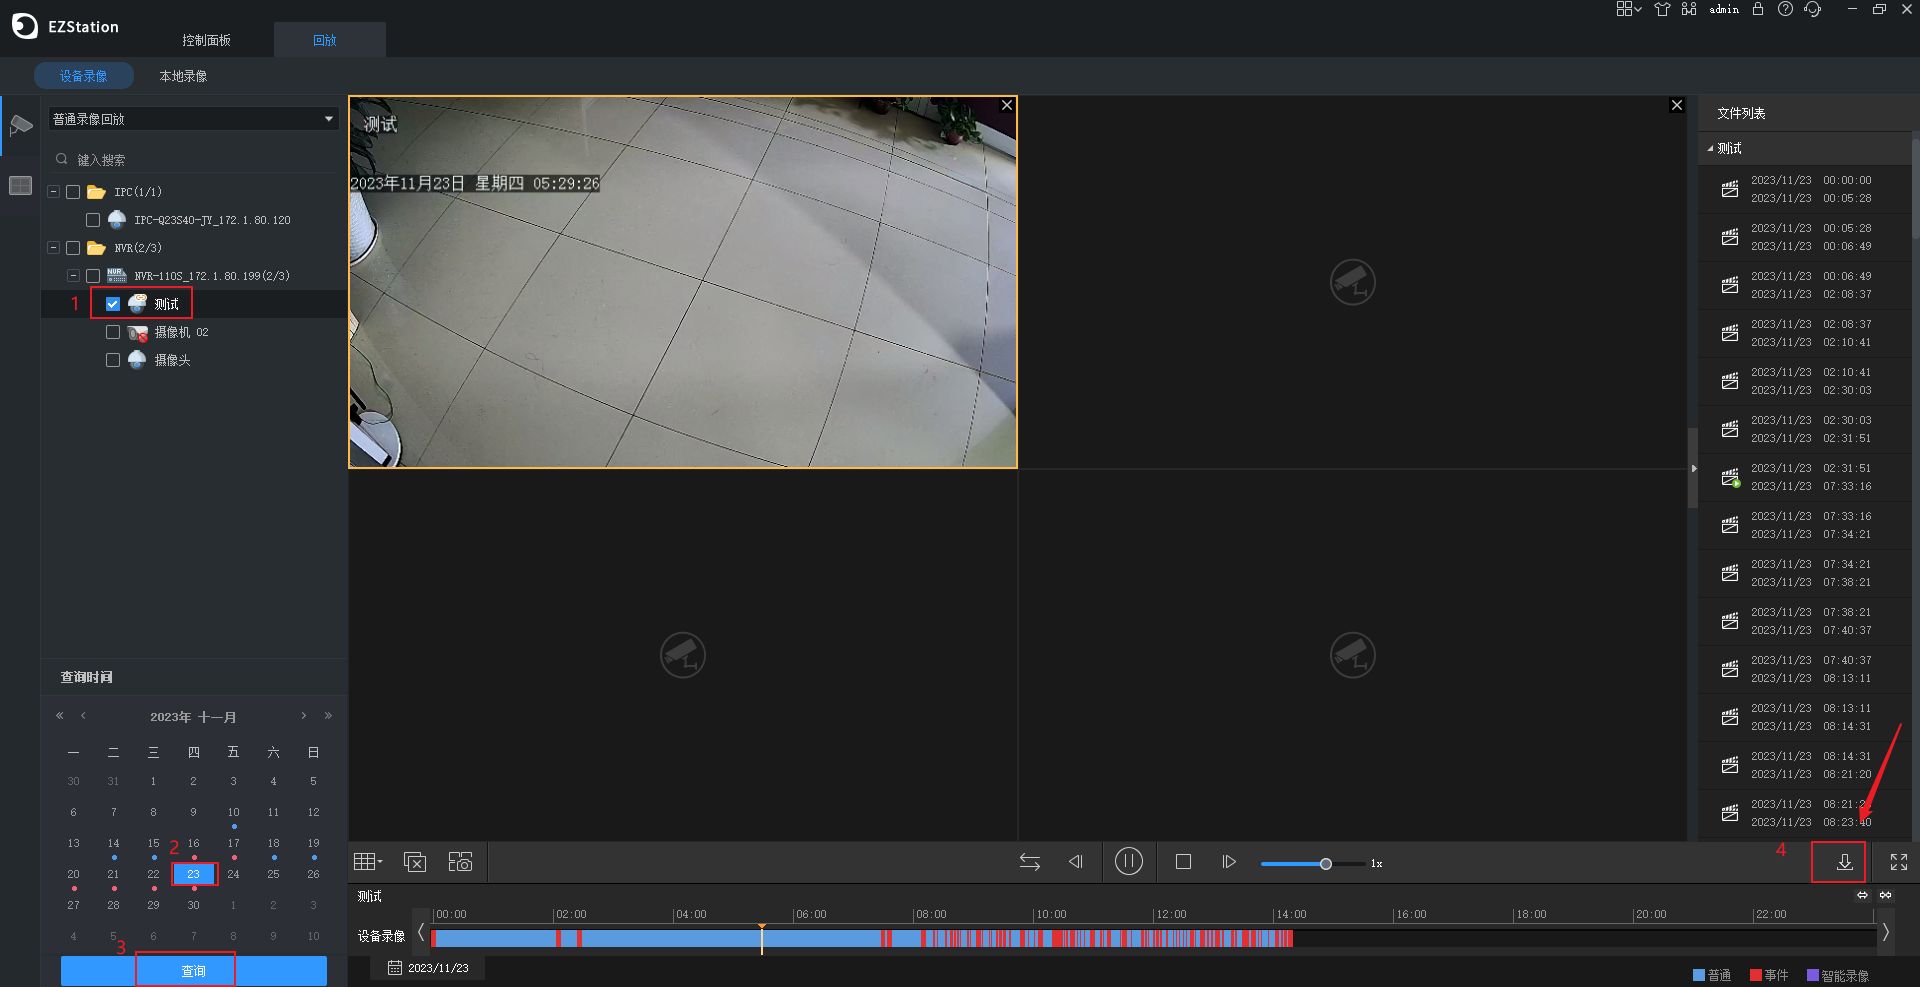Open the window layout grid selector
Viewport: 1920px width, 987px height.
click(x=367, y=862)
